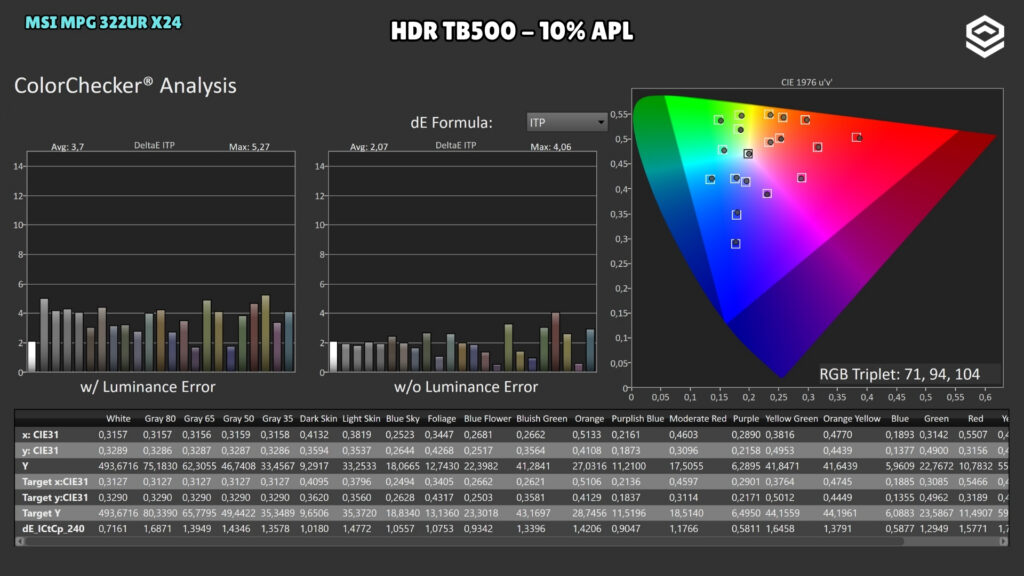Viewport: 1024px width, 576px height.
Task: Click the layered hexagon logo icon
Action: point(984,36)
